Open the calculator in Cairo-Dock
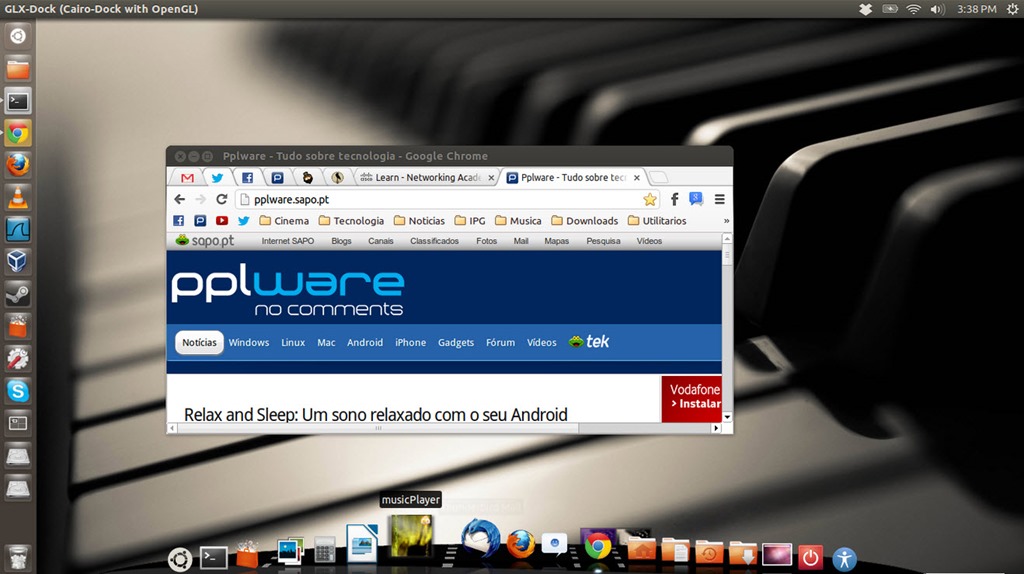Screen dimensions: 1024x574 coord(324,550)
